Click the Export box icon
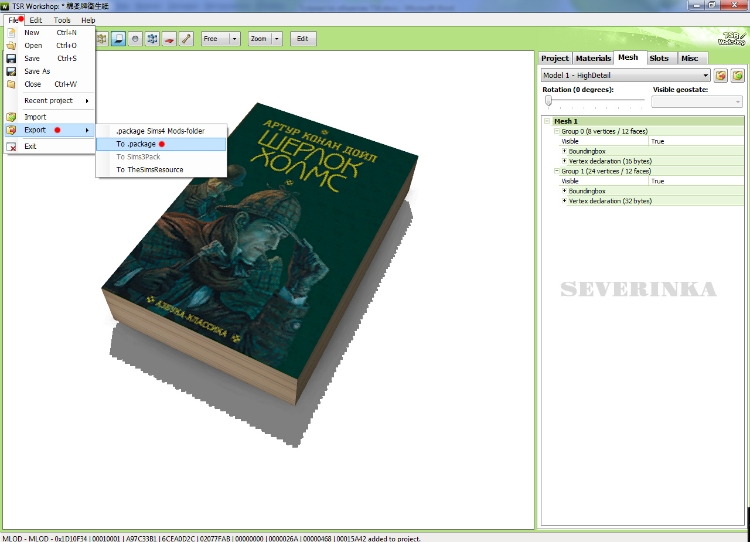 [x=11, y=130]
